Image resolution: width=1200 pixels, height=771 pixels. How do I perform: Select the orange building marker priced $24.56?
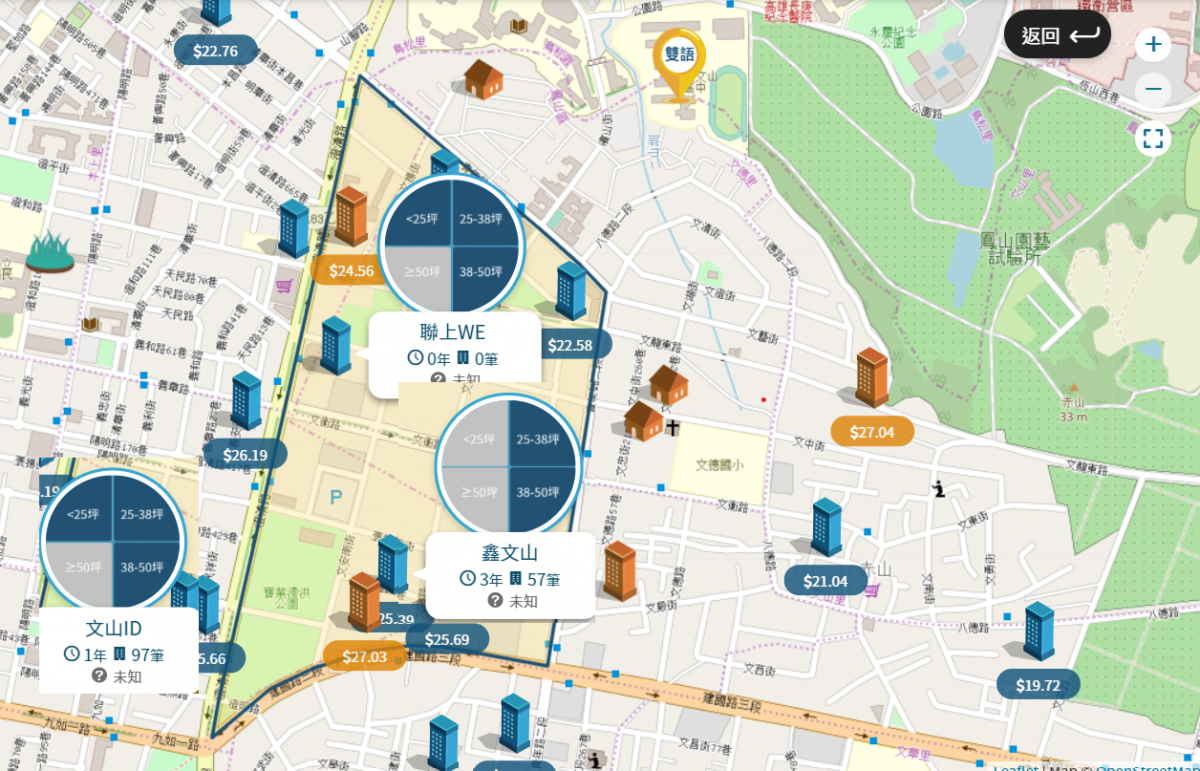pos(351,216)
